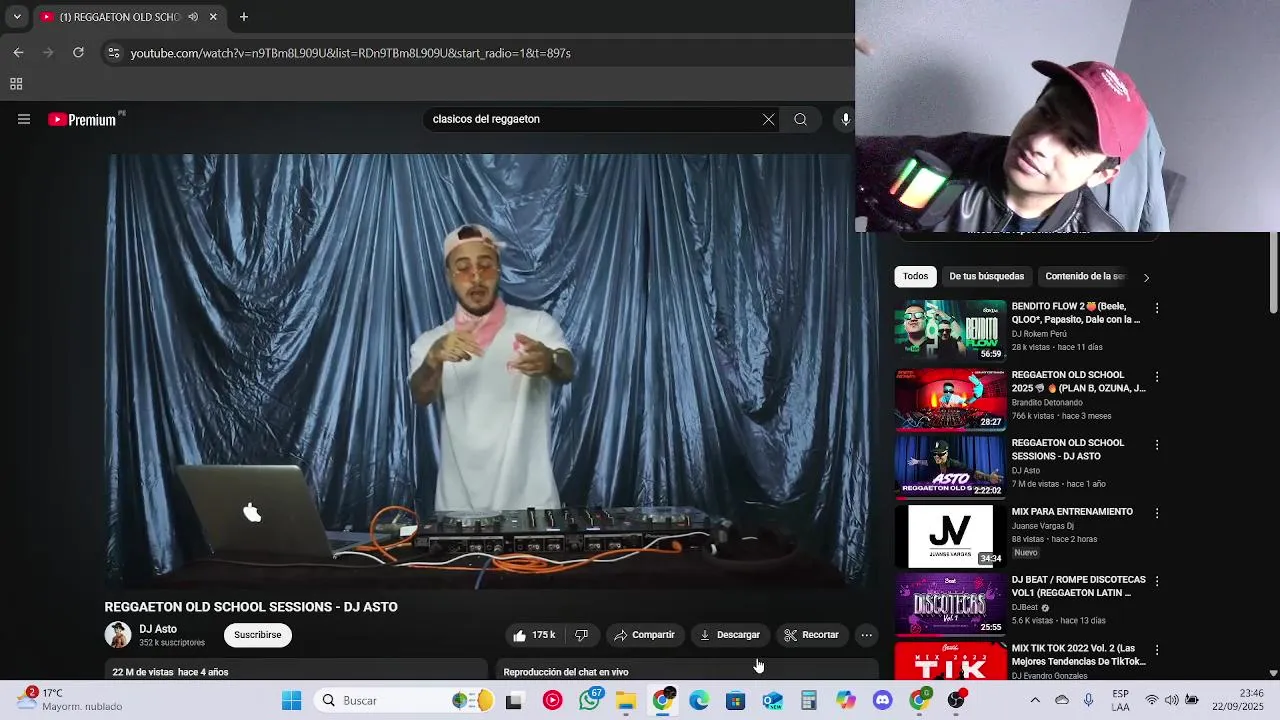Reload the YouTube page
This screenshot has height=720, width=1280.
pyautogui.click(x=78, y=52)
